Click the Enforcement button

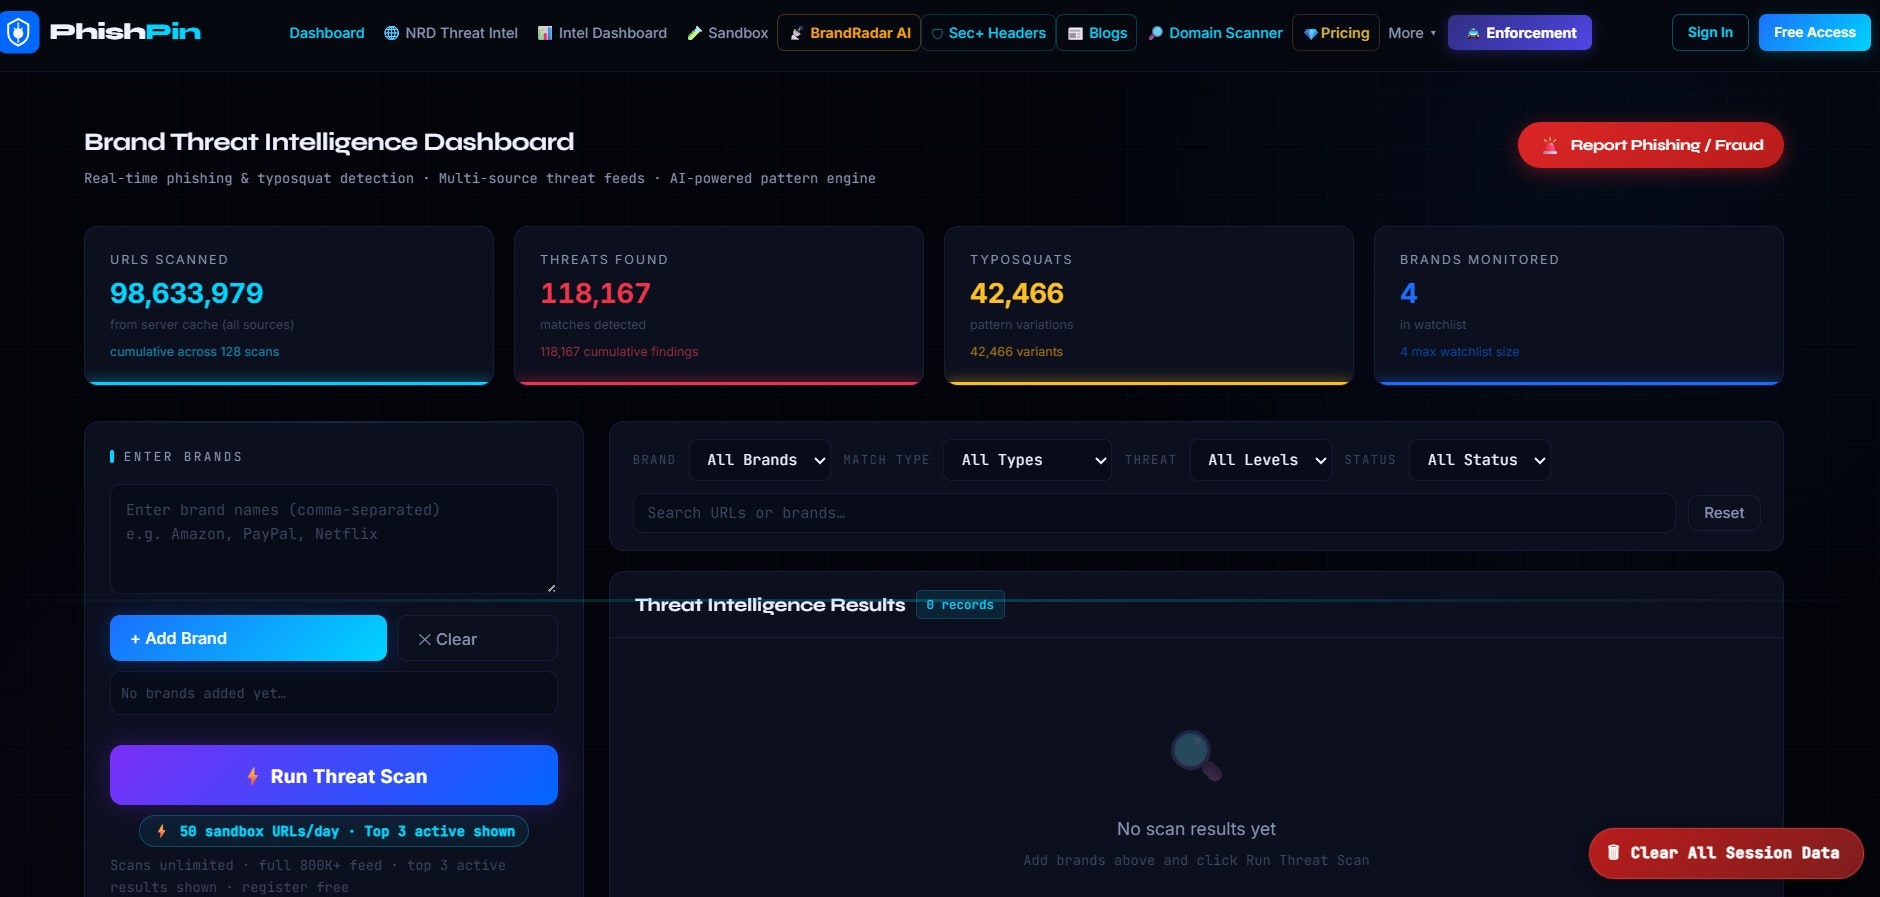(1520, 33)
